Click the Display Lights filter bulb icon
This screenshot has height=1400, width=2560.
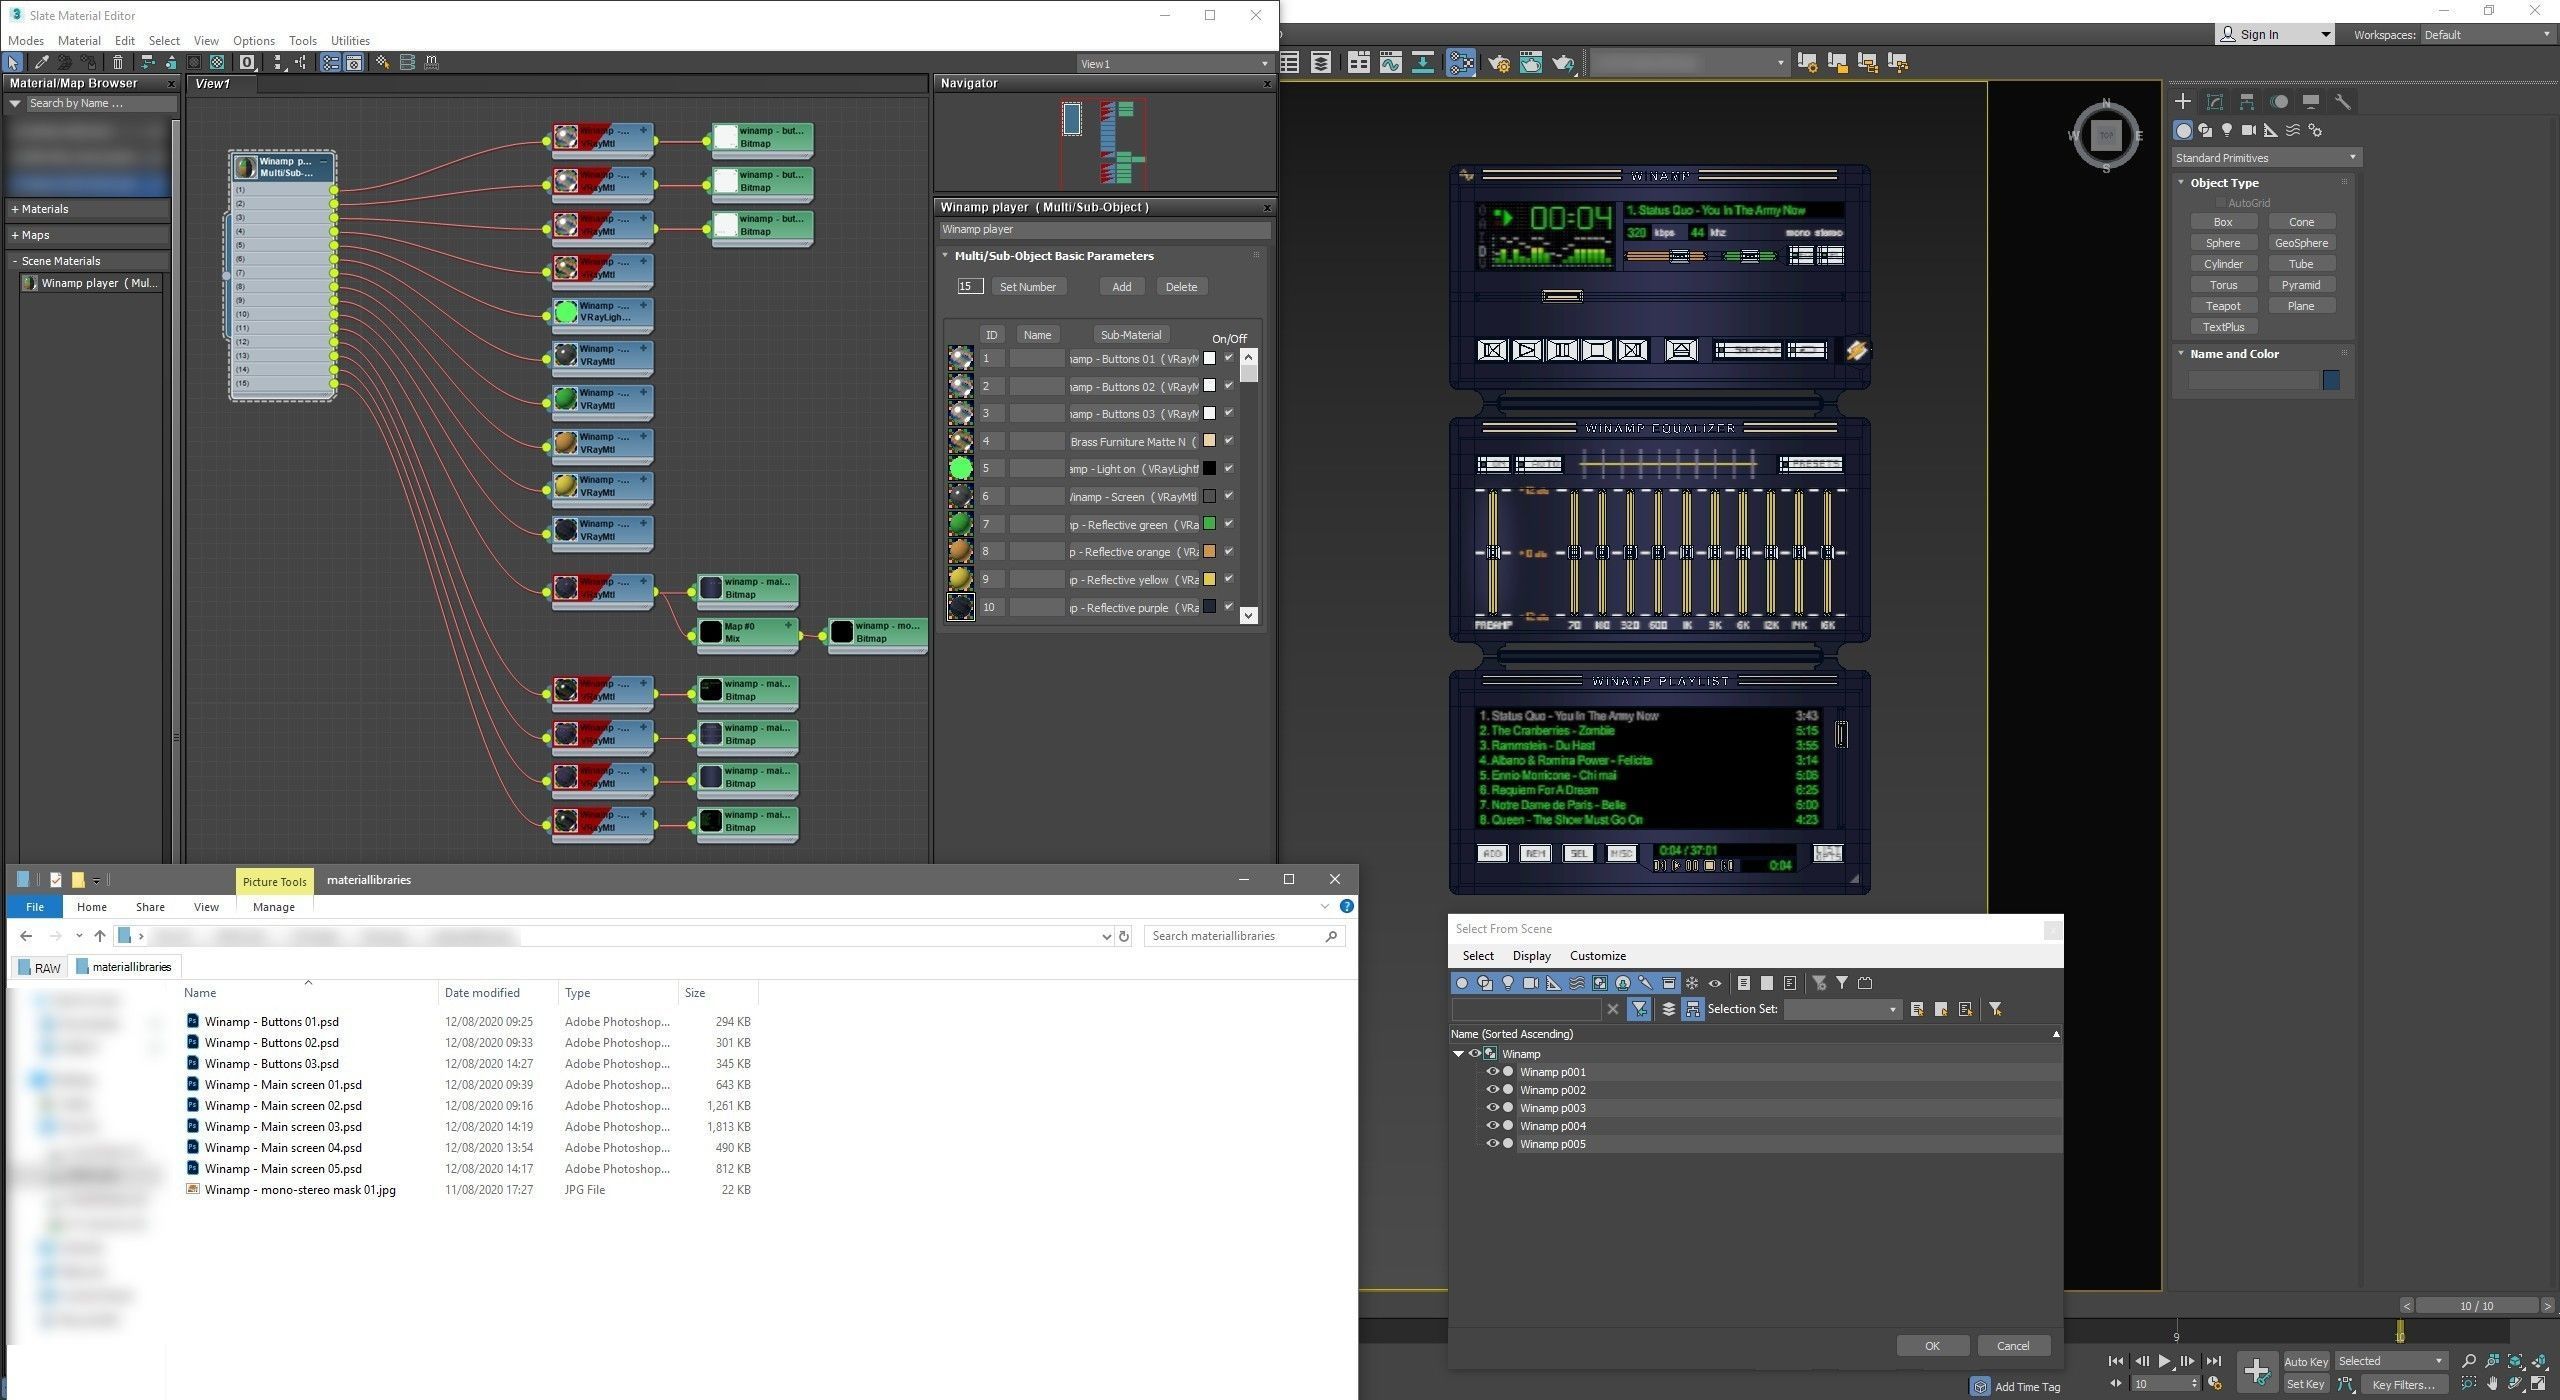point(1507,983)
